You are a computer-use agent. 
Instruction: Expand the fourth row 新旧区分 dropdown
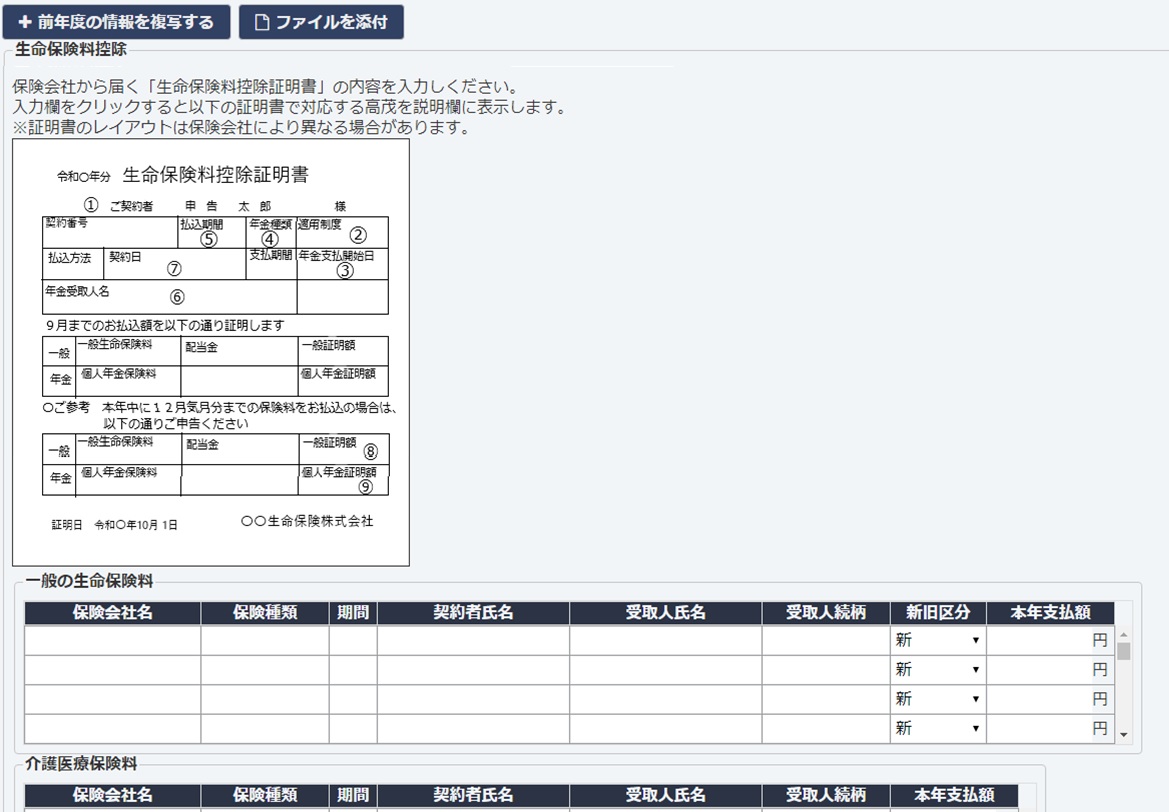pos(937,729)
